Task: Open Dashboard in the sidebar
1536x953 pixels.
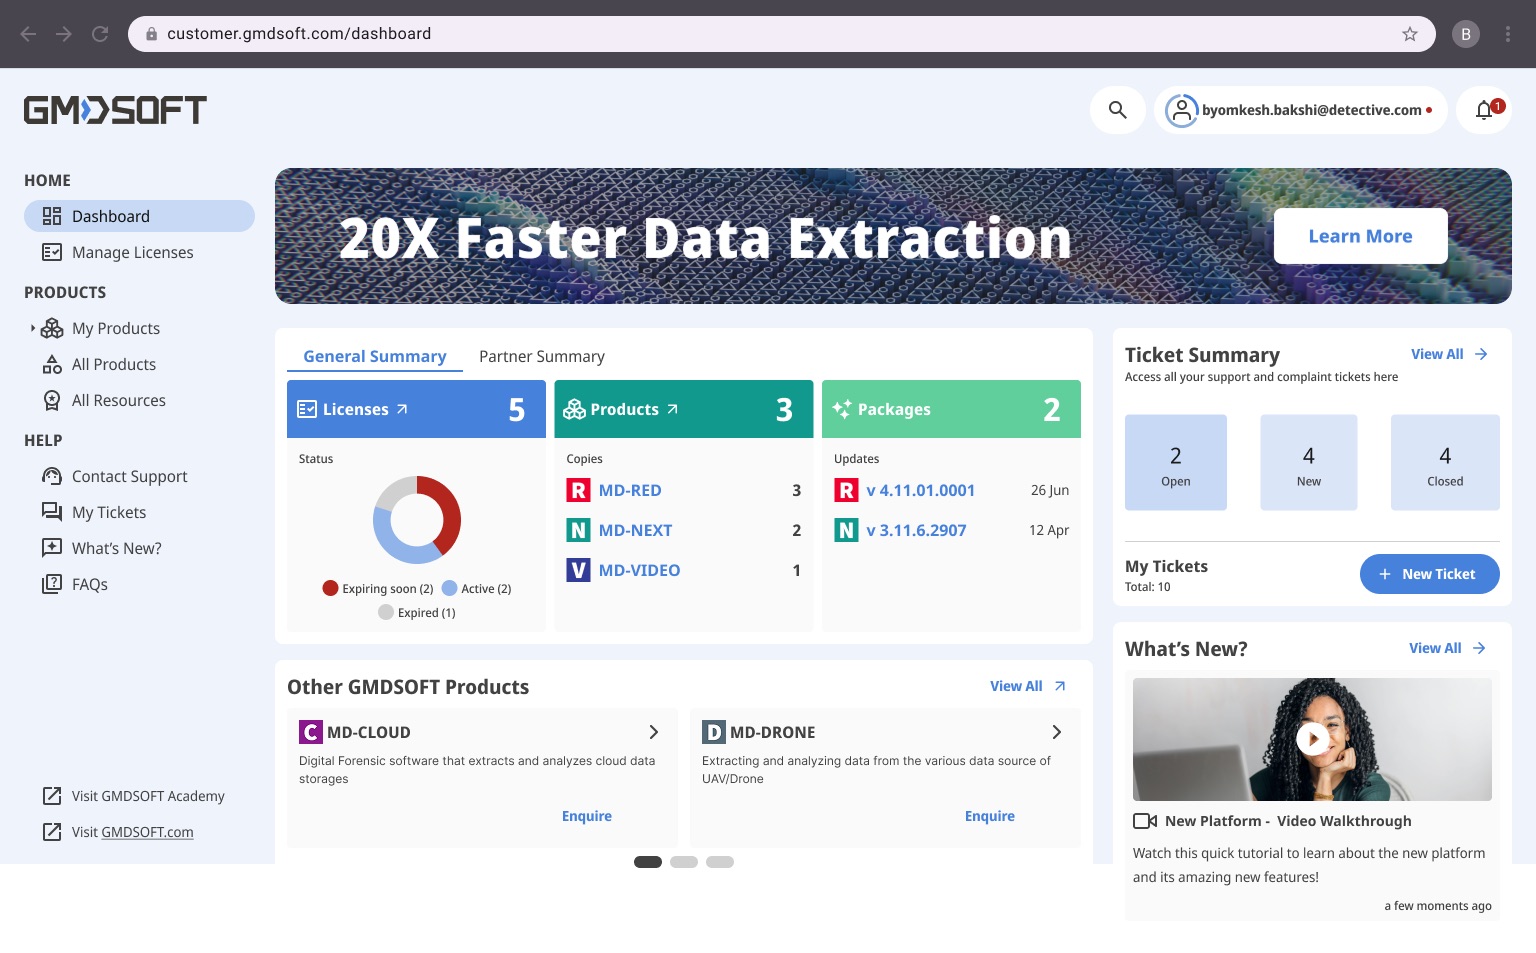Action: [139, 216]
